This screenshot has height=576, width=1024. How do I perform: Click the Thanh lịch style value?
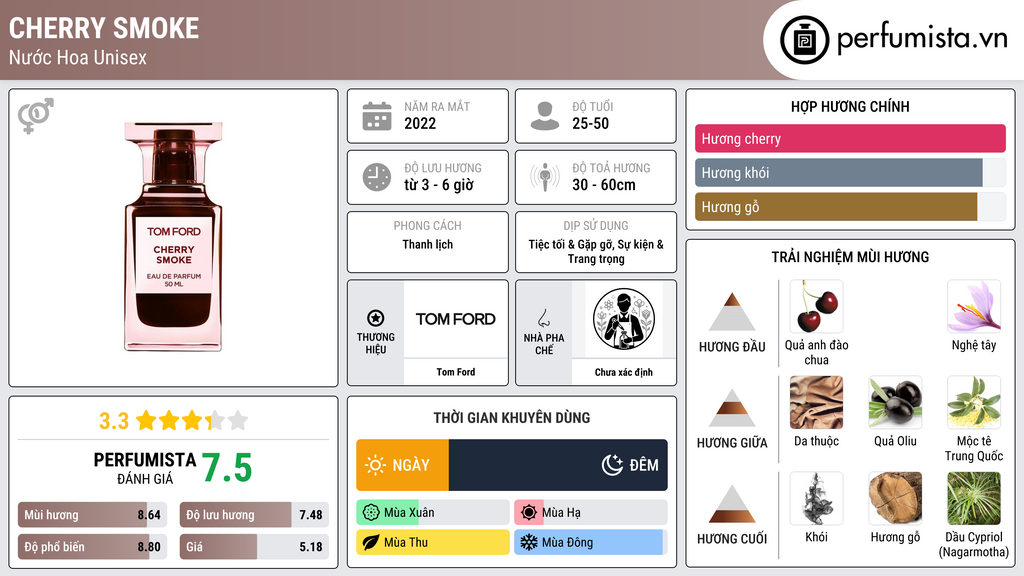point(428,244)
